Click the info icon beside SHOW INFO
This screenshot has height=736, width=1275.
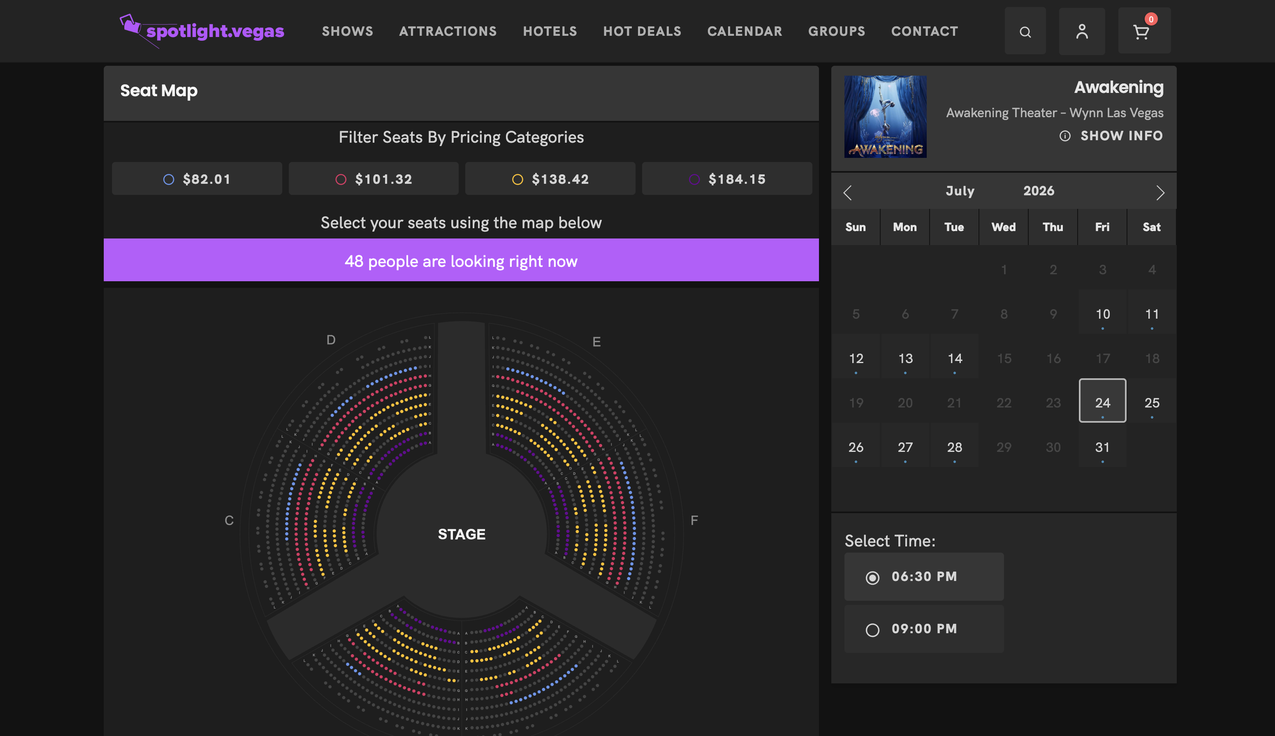1065,136
